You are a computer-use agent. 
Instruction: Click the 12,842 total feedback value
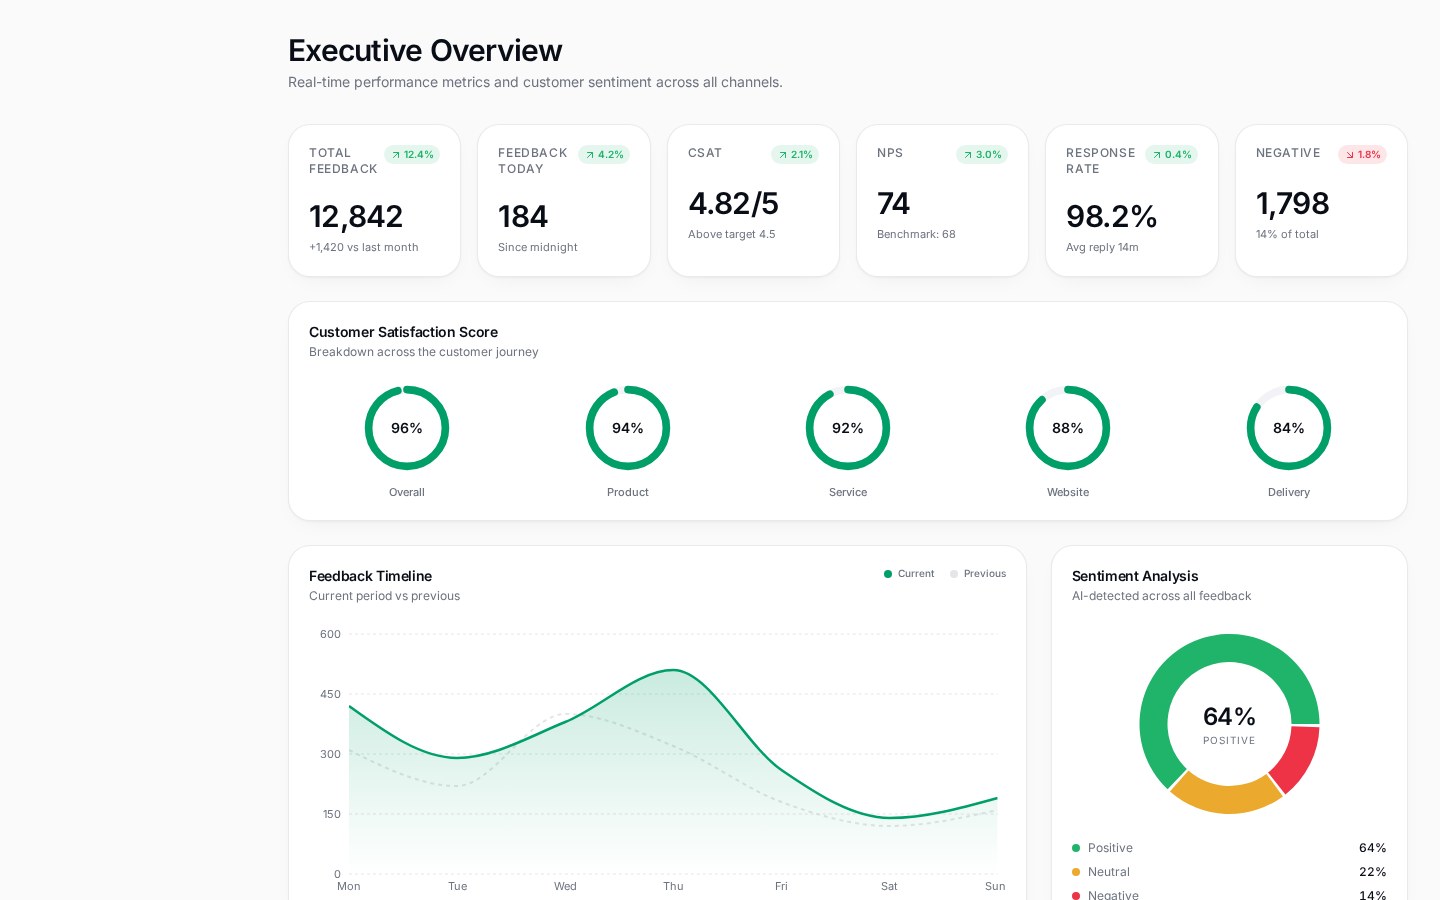356,216
